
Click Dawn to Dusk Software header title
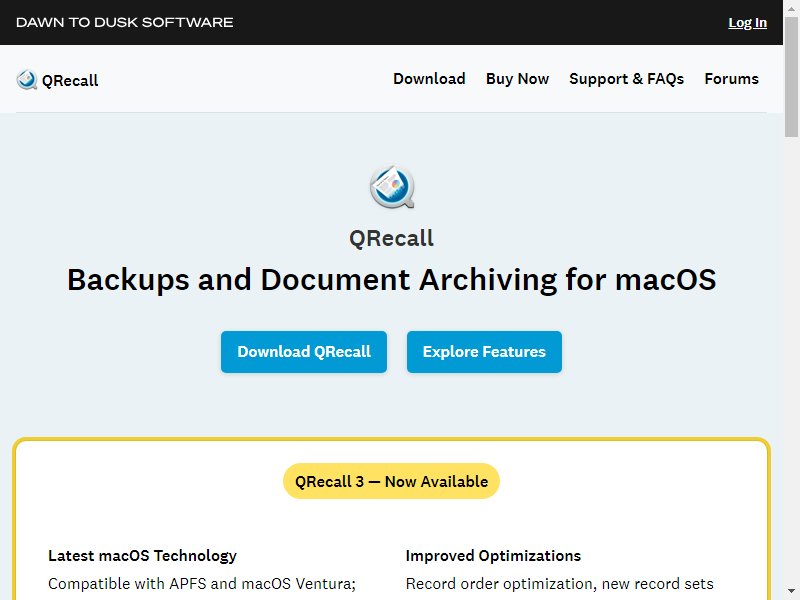pyautogui.click(x=124, y=22)
